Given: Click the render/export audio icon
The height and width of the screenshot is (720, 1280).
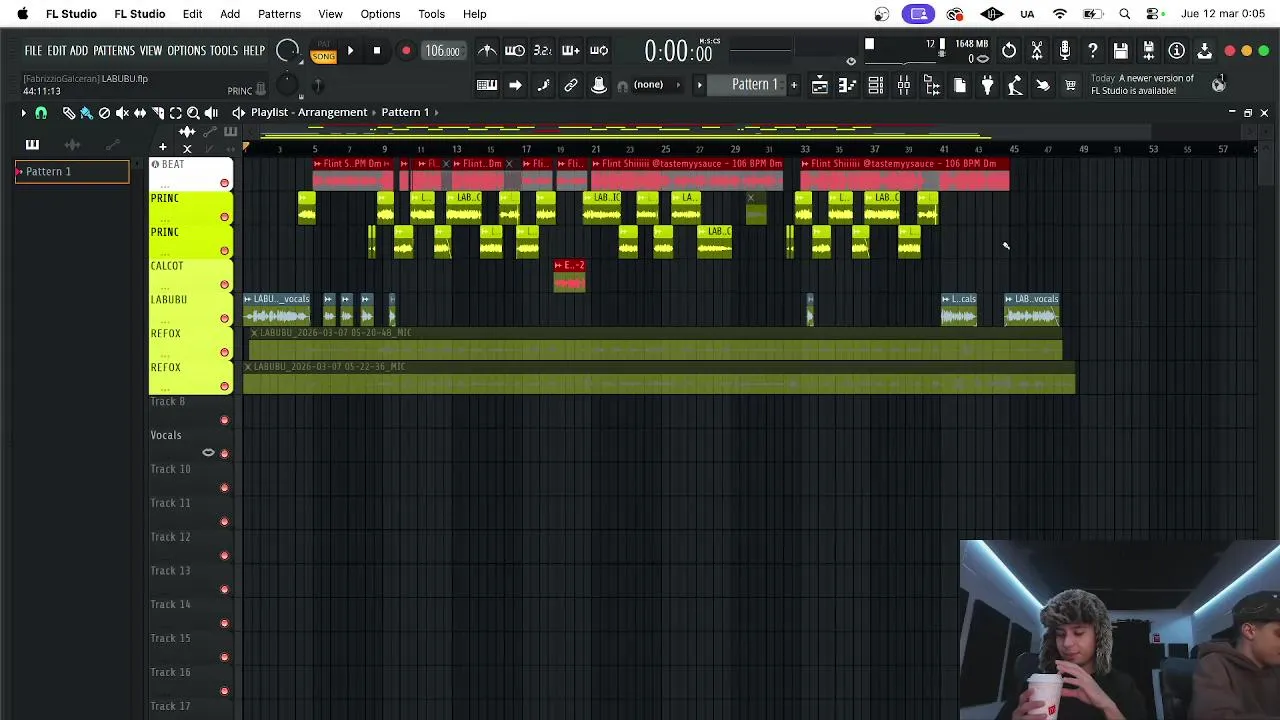Looking at the screenshot, I should click(1149, 51).
